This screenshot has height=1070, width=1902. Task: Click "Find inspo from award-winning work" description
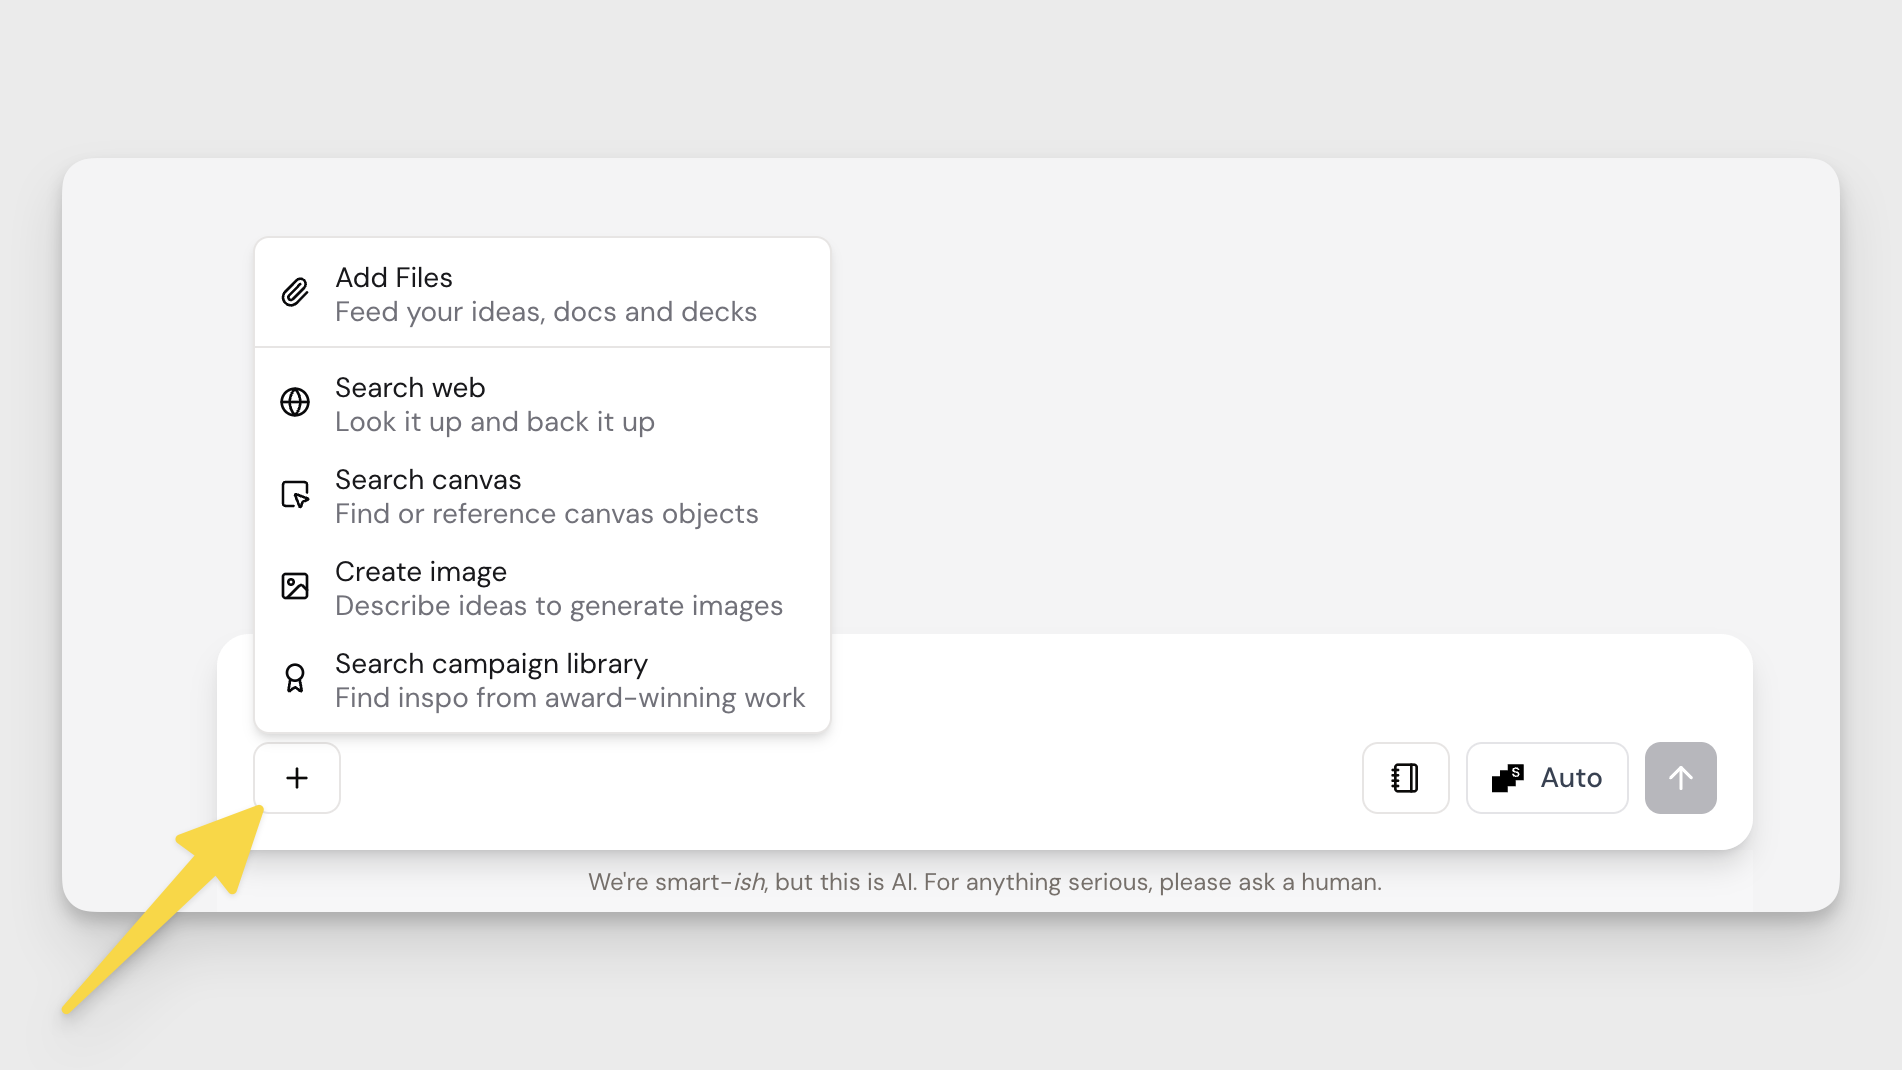pos(570,698)
